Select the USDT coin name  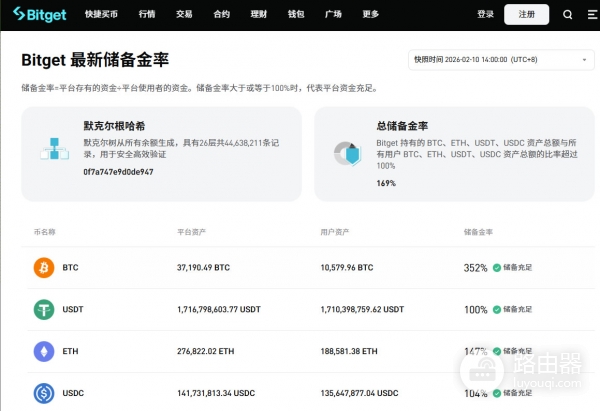[x=73, y=309]
